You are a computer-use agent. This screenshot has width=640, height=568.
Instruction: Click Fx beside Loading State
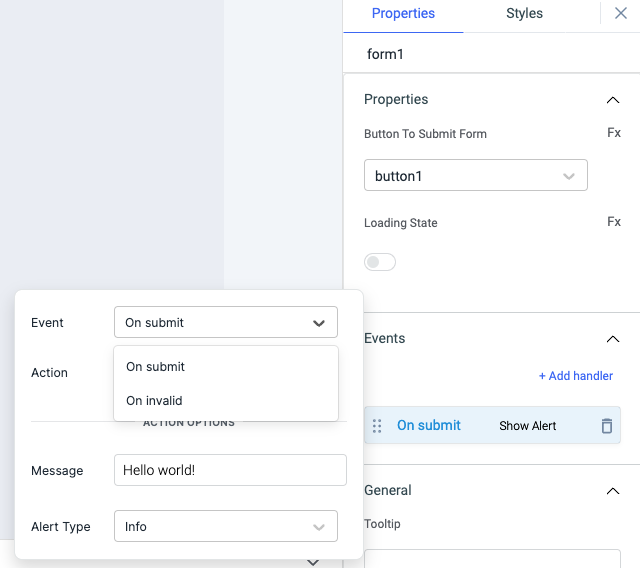point(614,222)
